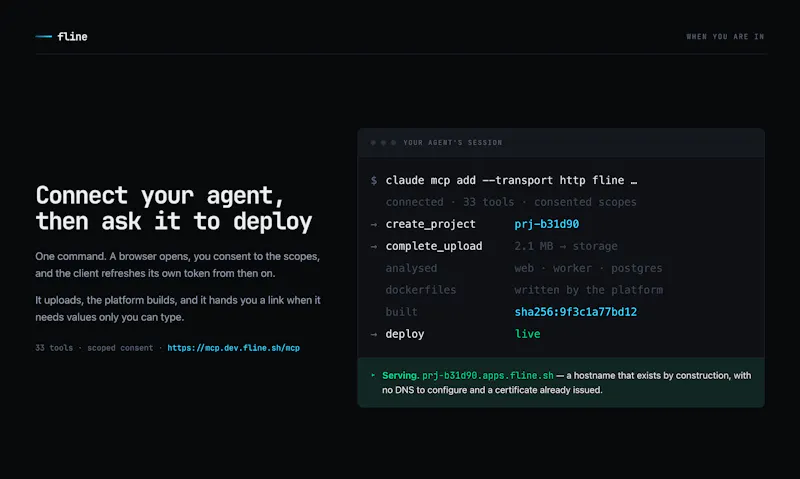Click the project id prj-b31d90 in the create_project row
The width and height of the screenshot is (800, 479).
coord(546,224)
